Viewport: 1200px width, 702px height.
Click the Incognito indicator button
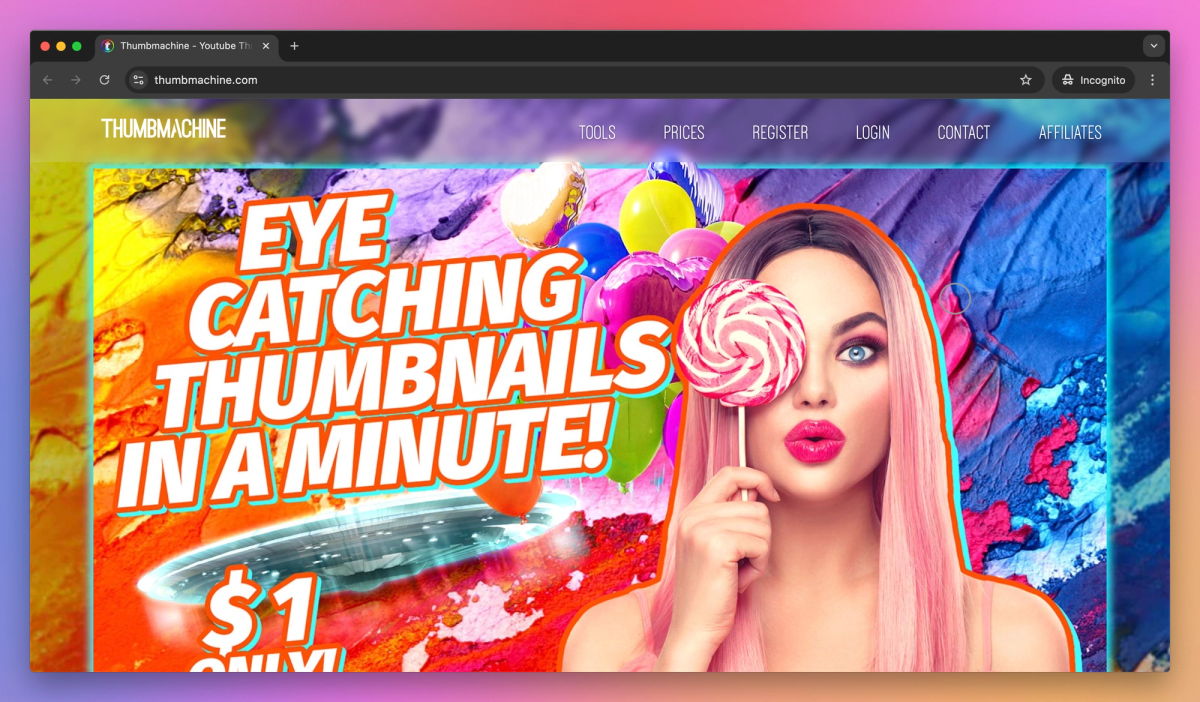pos(1093,80)
